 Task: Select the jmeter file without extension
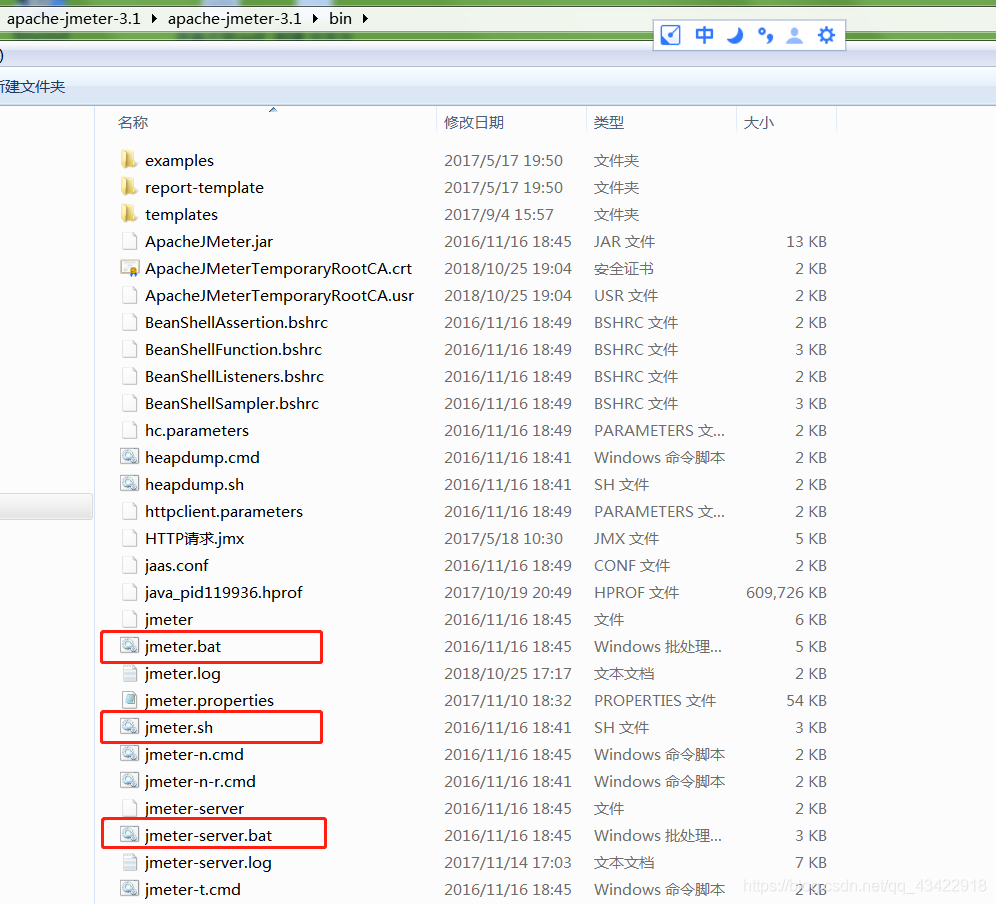169,619
